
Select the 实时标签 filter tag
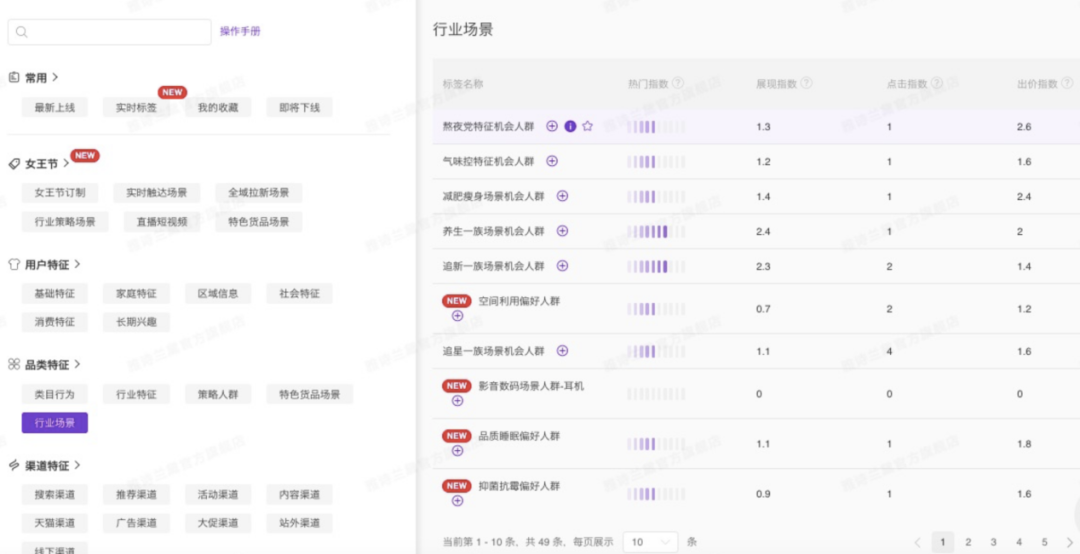point(136,108)
